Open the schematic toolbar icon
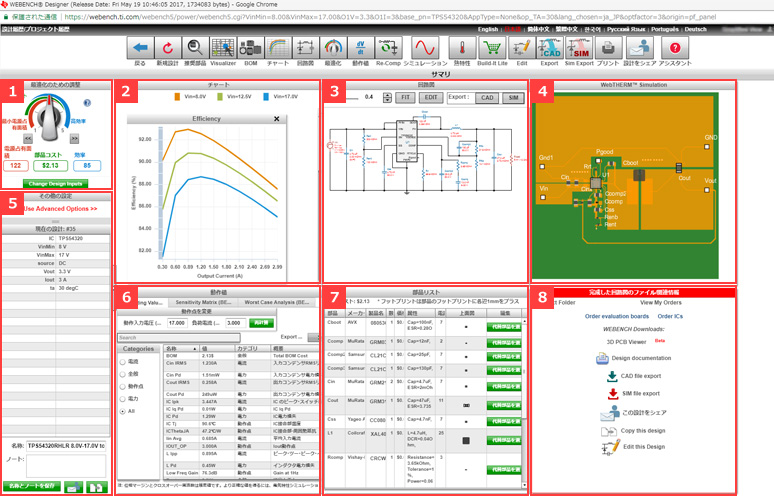Screen dimensions: 774x496 (306, 48)
